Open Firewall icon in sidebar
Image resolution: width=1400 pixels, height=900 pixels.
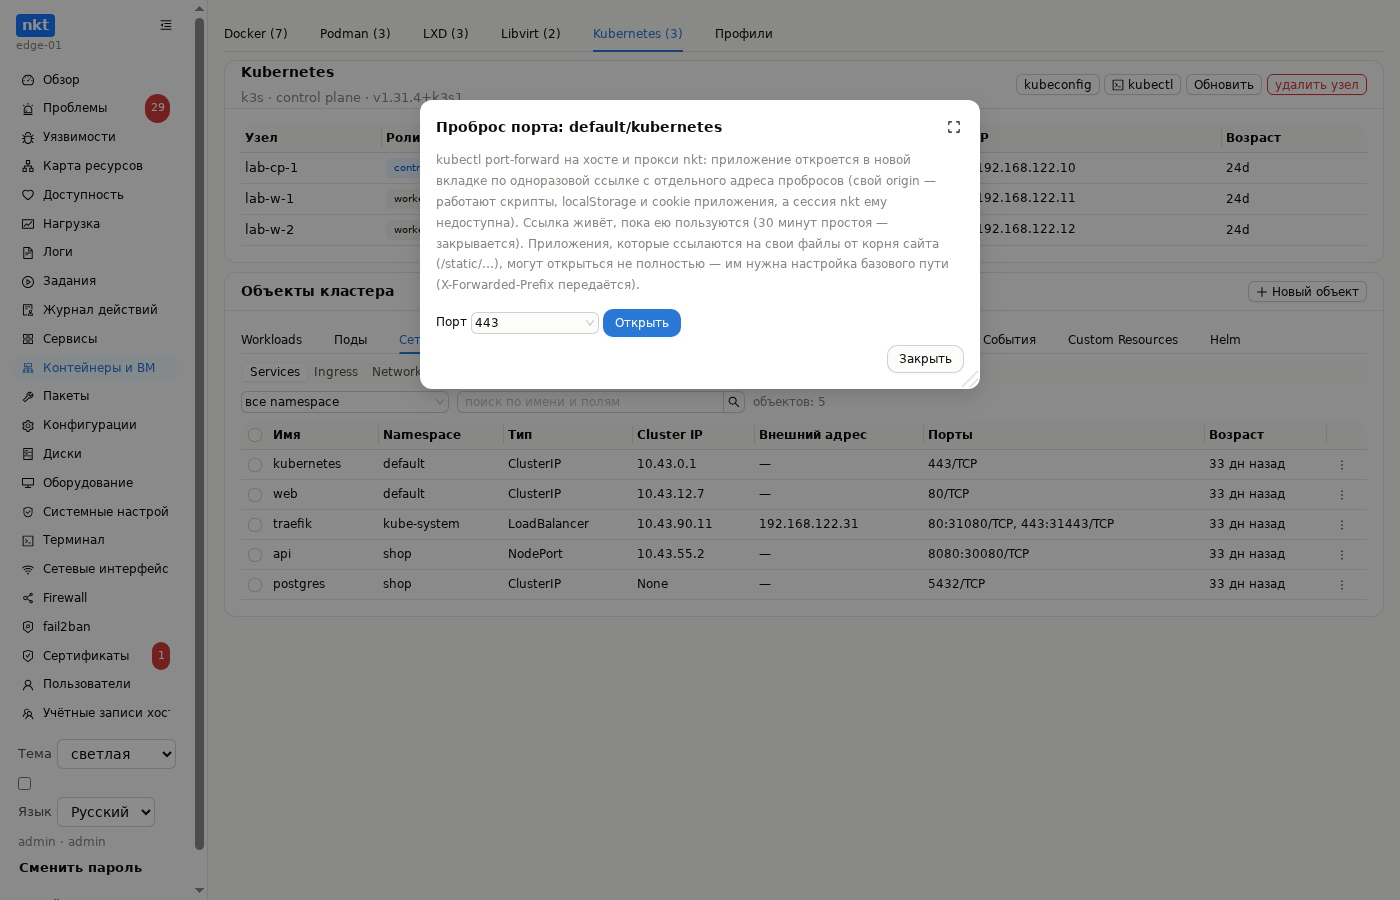point(28,598)
